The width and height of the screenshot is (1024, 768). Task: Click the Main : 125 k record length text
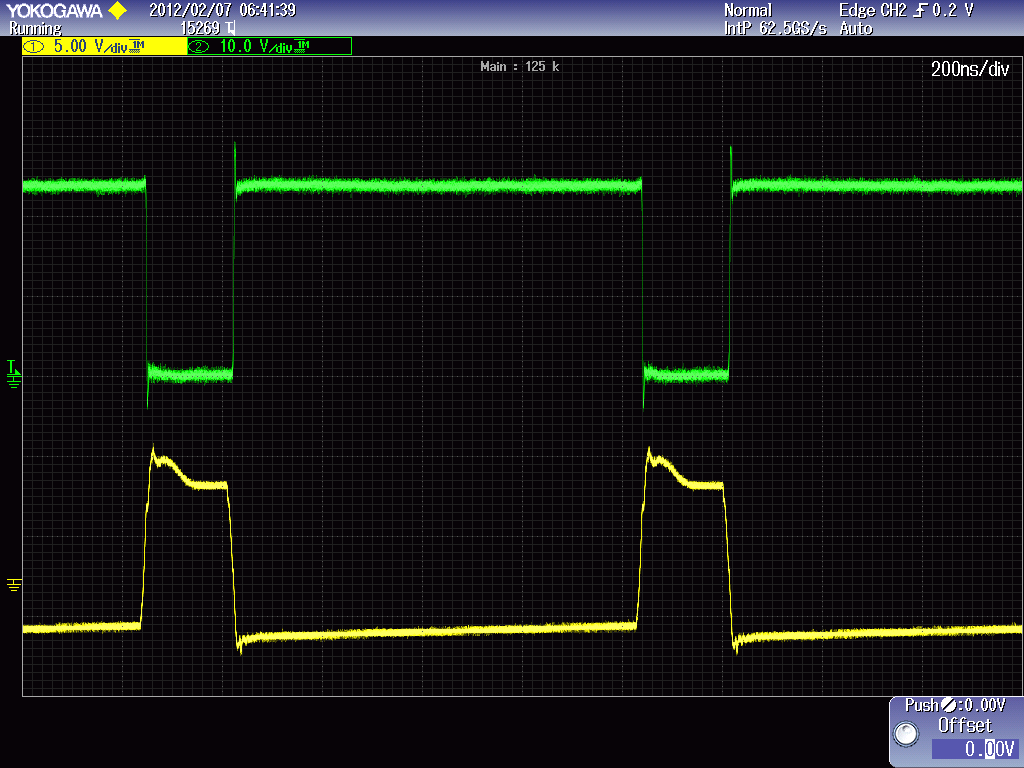click(520, 67)
